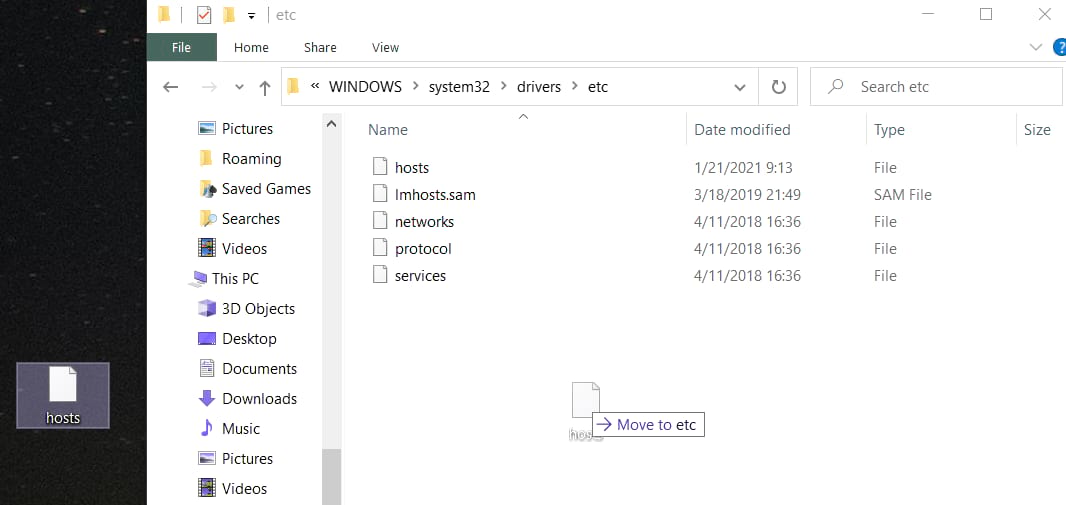The width and height of the screenshot is (1066, 505).
Task: Select the Downloads folder in sidebar
Action: tap(258, 399)
